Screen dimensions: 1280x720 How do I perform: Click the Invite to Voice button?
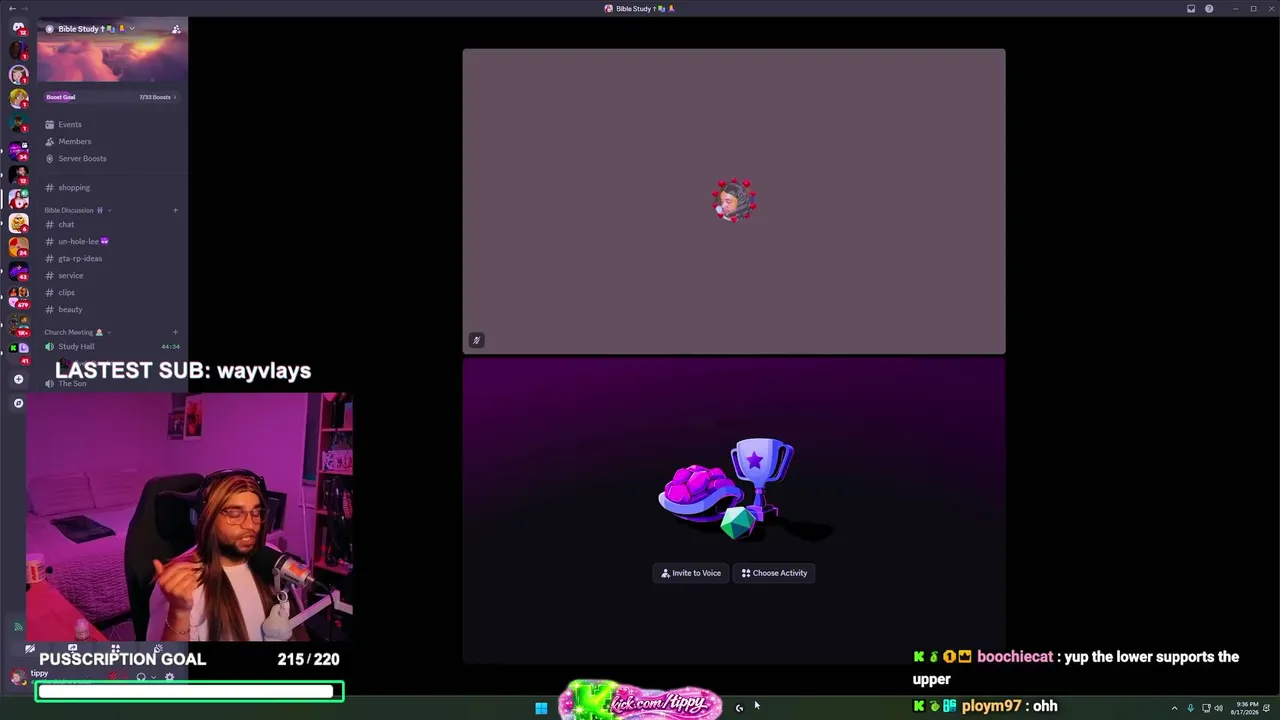click(x=691, y=573)
